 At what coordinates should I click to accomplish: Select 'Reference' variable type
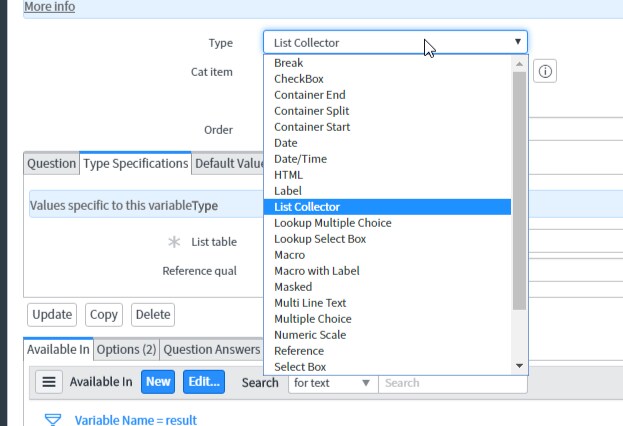point(299,351)
